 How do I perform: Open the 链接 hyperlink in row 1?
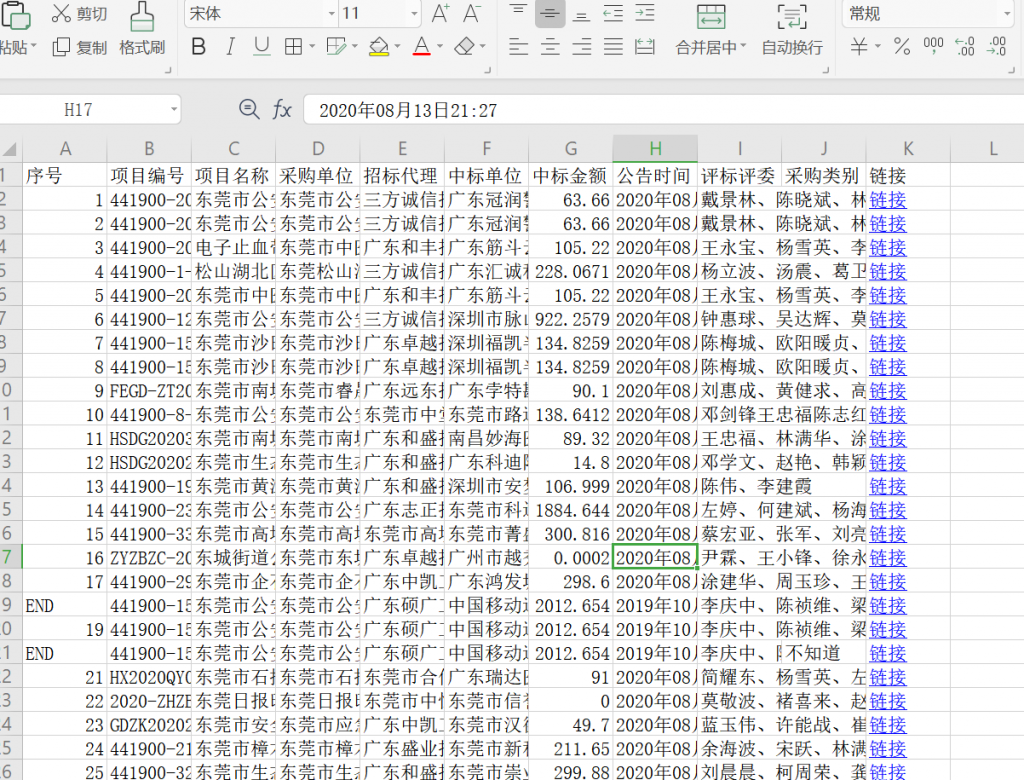click(888, 199)
